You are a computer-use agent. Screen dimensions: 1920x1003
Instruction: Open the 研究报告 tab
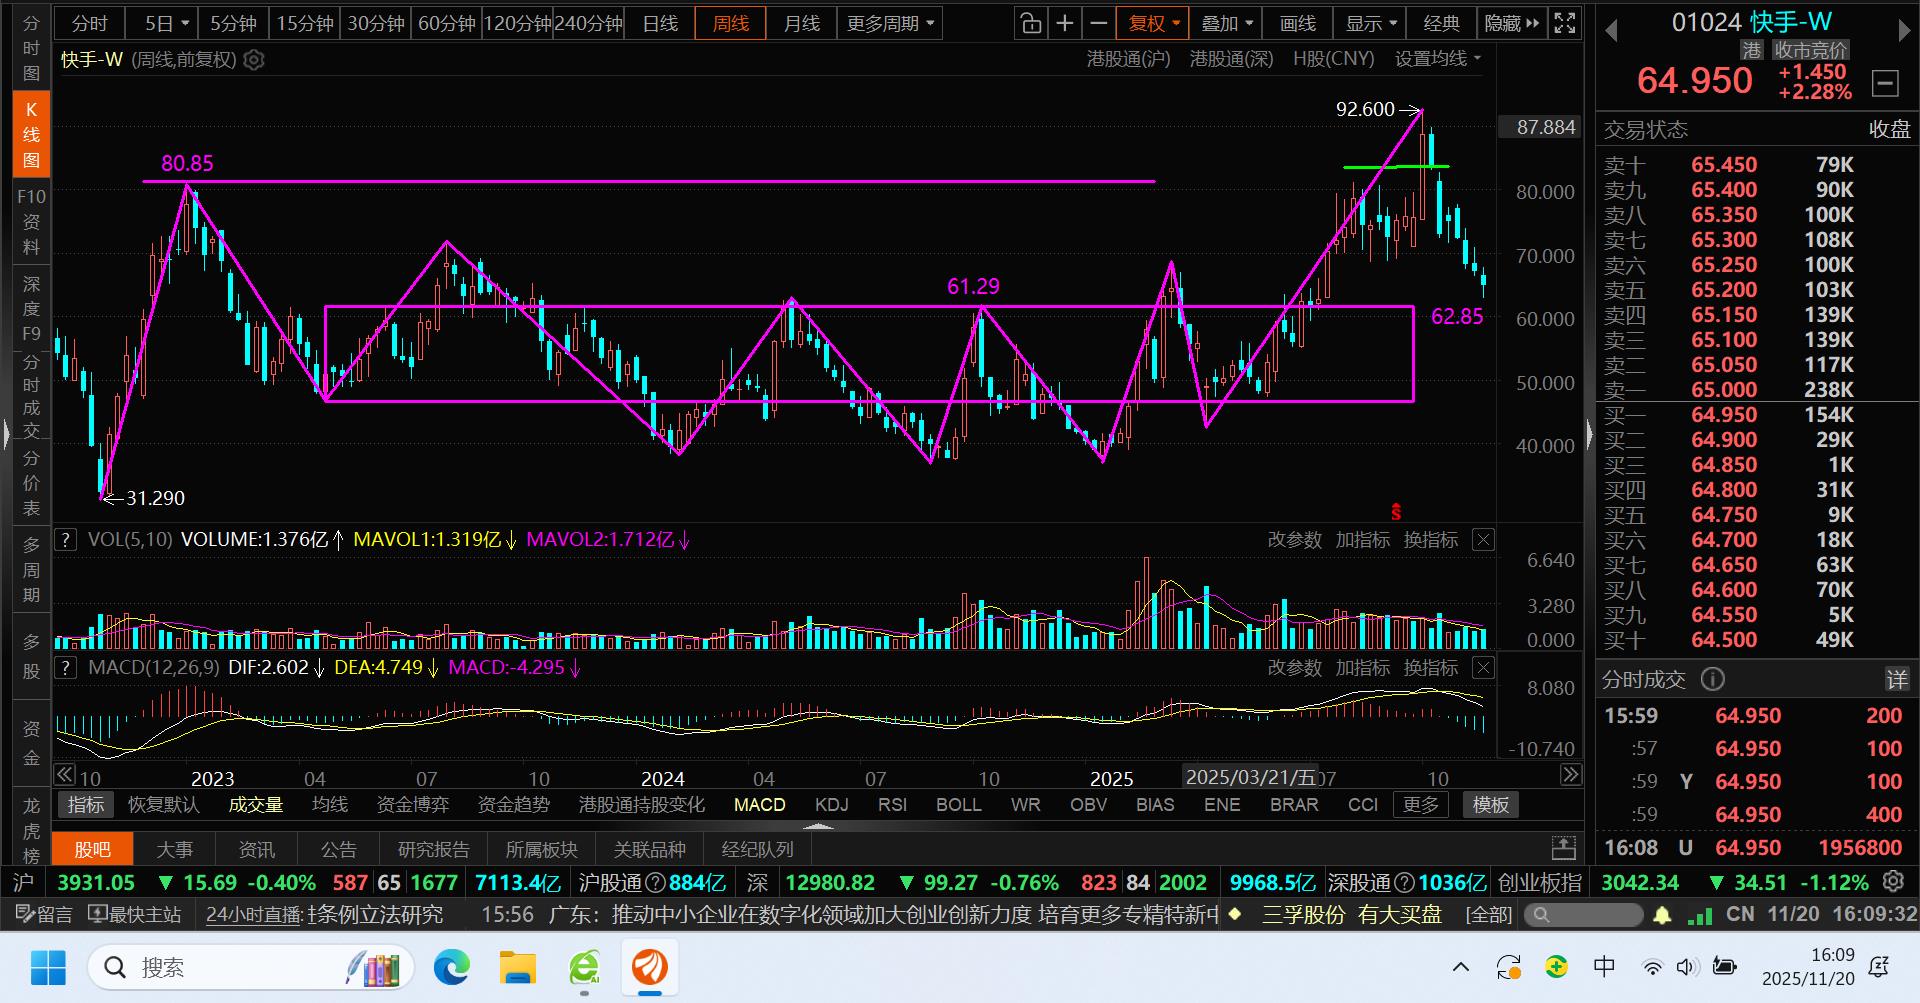[433, 849]
